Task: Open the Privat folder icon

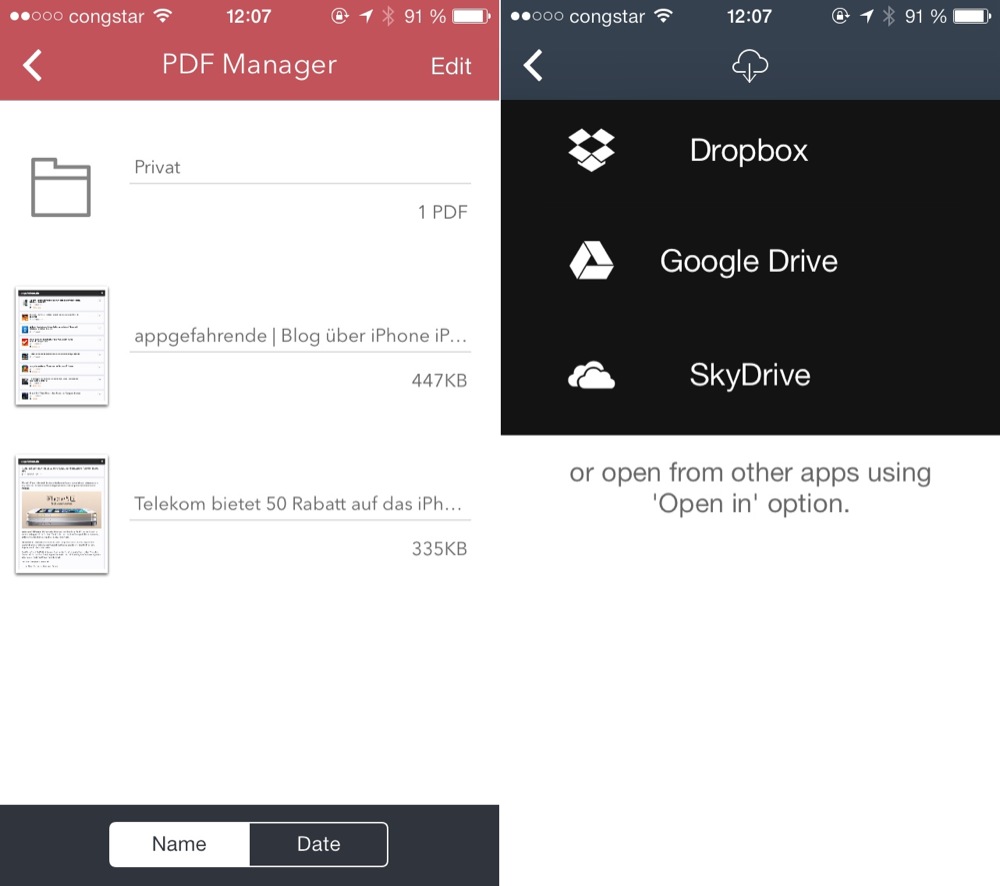Action: (x=61, y=187)
